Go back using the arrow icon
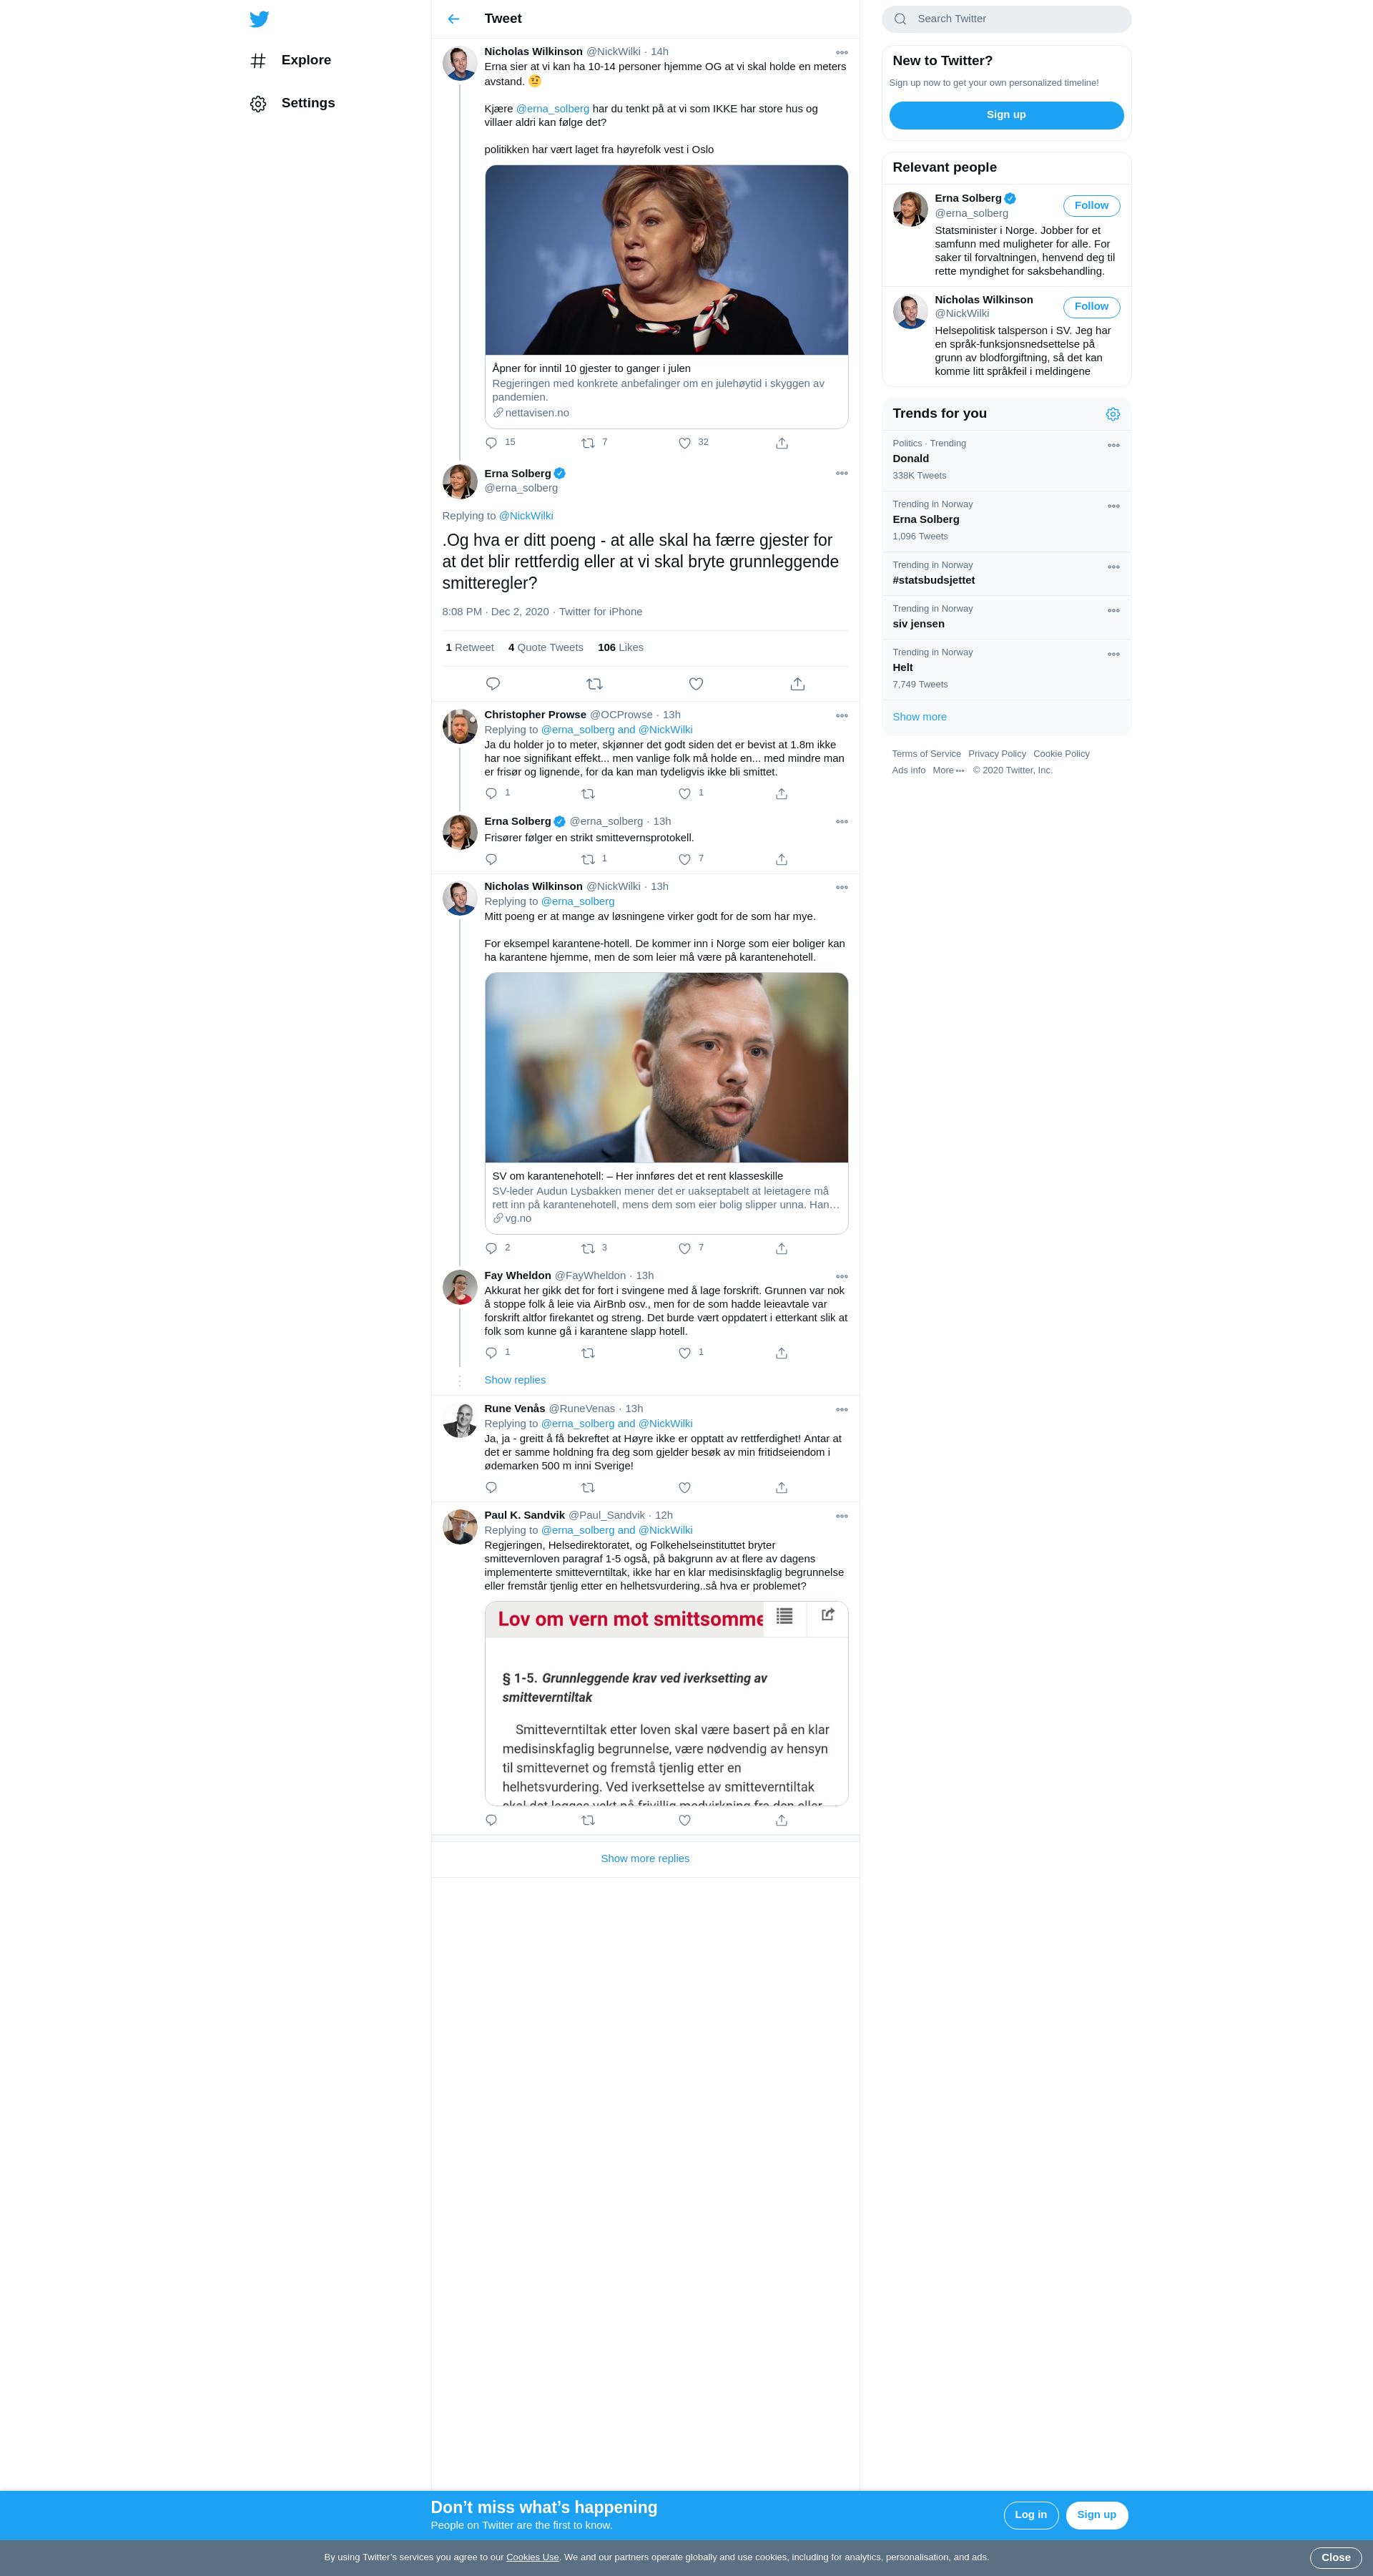The width and height of the screenshot is (1373, 2576). click(x=454, y=19)
